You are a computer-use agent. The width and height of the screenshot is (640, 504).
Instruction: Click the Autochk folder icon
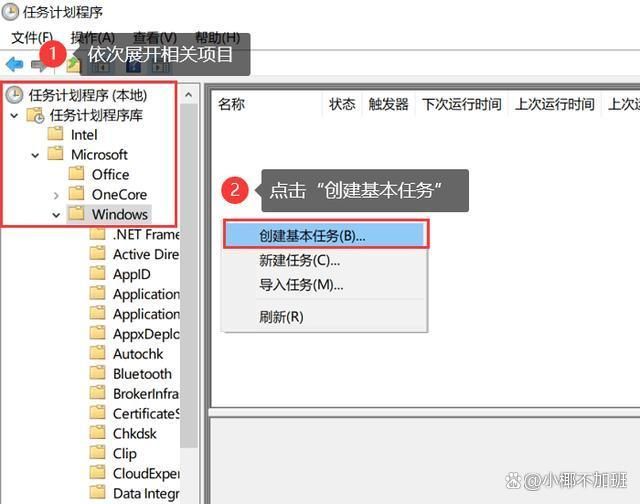click(x=98, y=353)
